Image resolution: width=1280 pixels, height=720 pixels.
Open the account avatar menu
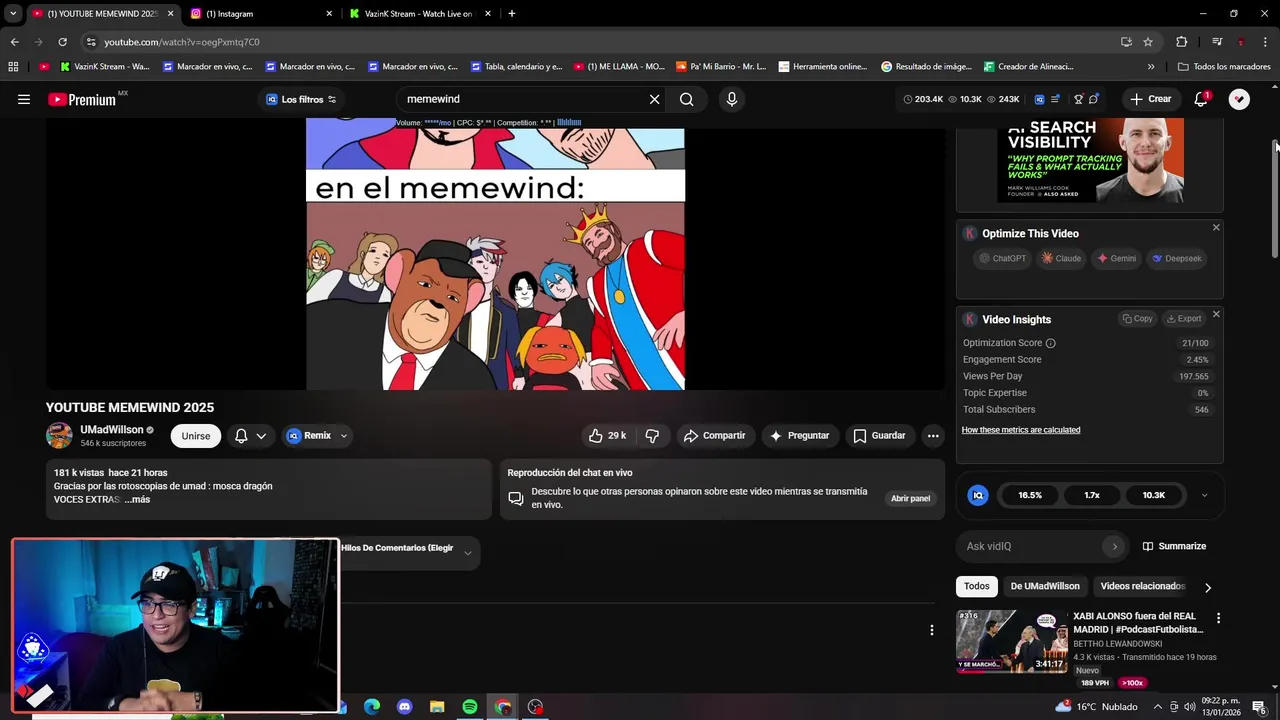click(1239, 99)
